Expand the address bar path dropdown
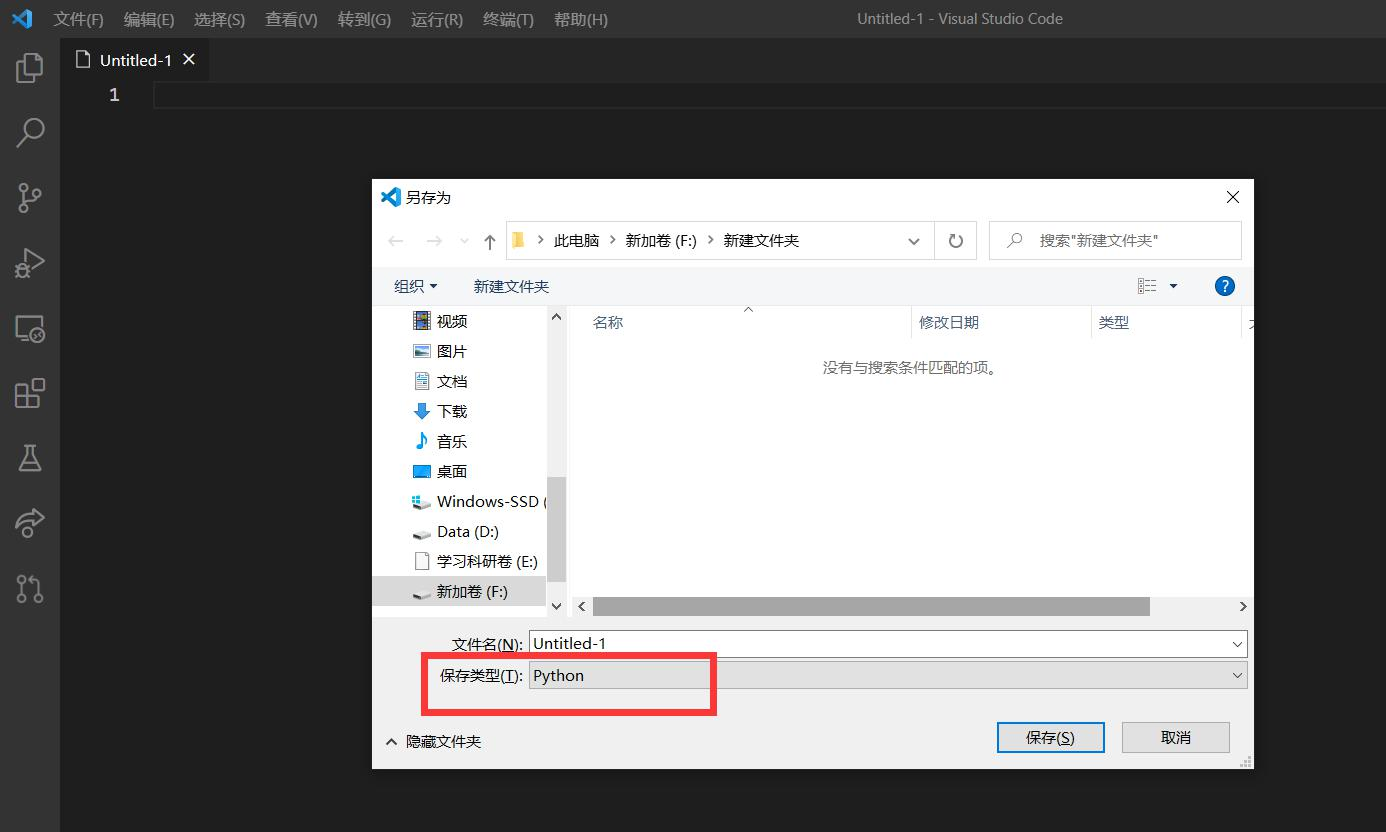The height and width of the screenshot is (832, 1386). (913, 240)
